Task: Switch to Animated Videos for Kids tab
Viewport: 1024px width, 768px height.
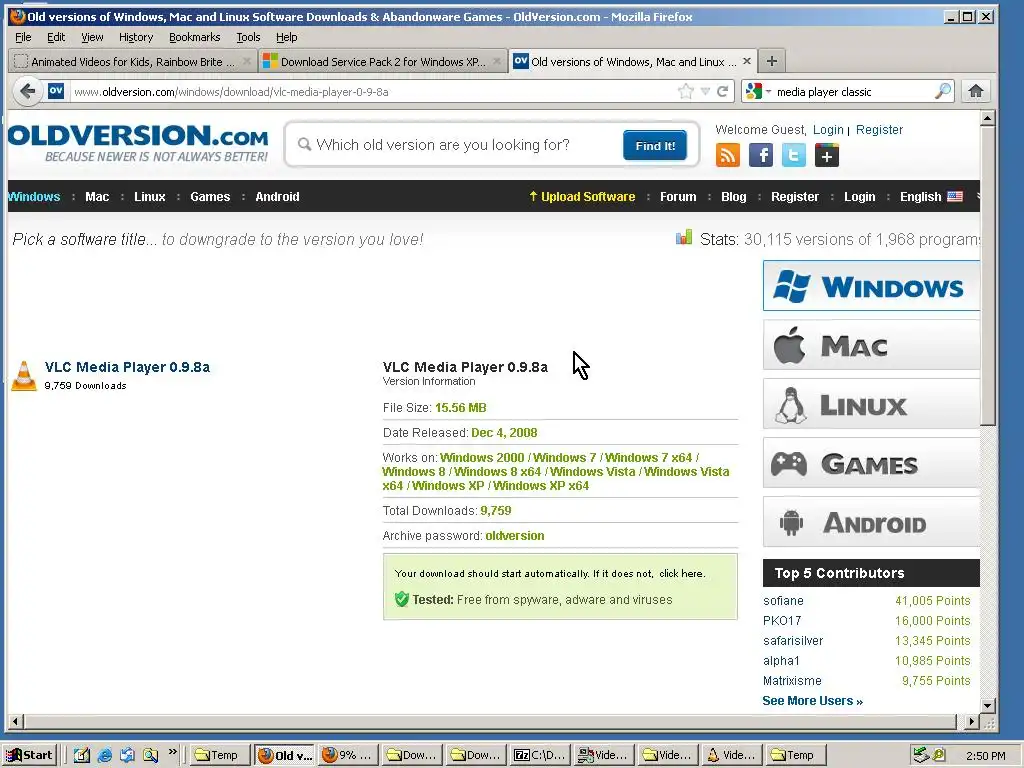Action: point(131,61)
